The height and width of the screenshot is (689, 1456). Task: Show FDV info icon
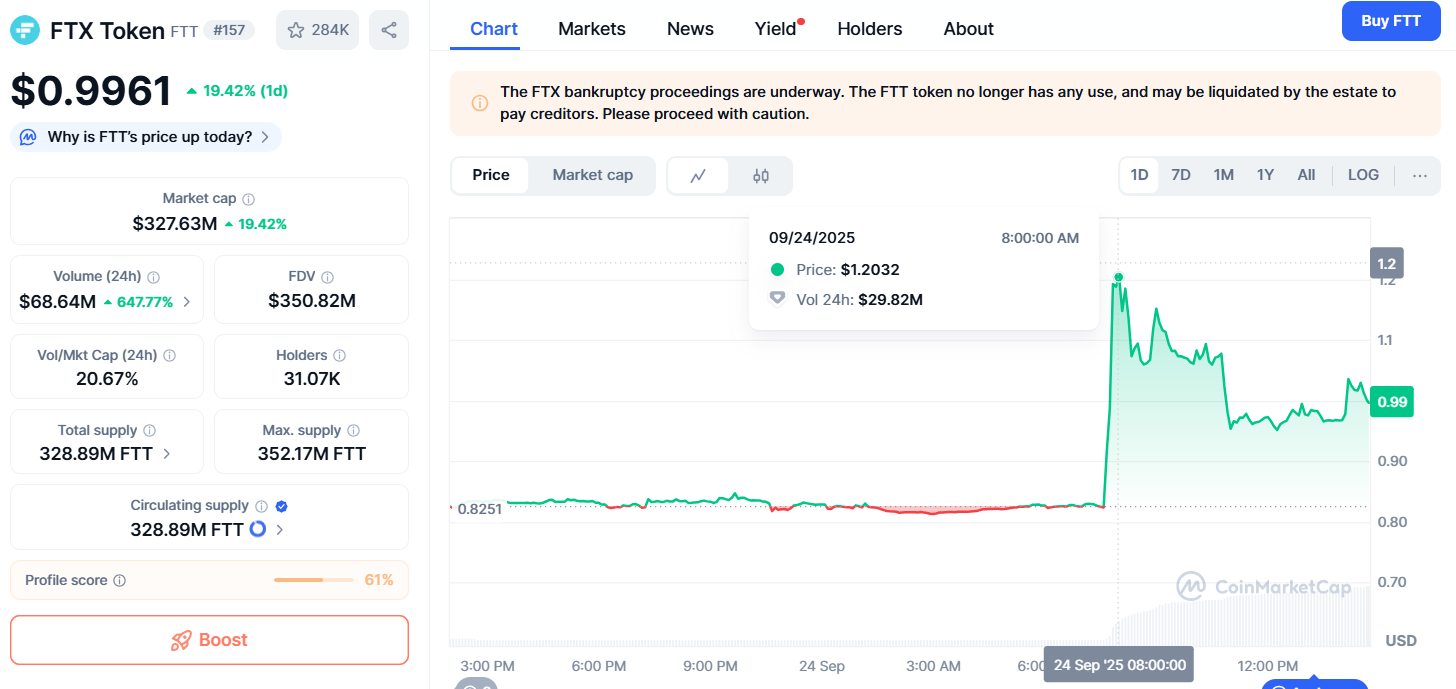[x=327, y=277]
